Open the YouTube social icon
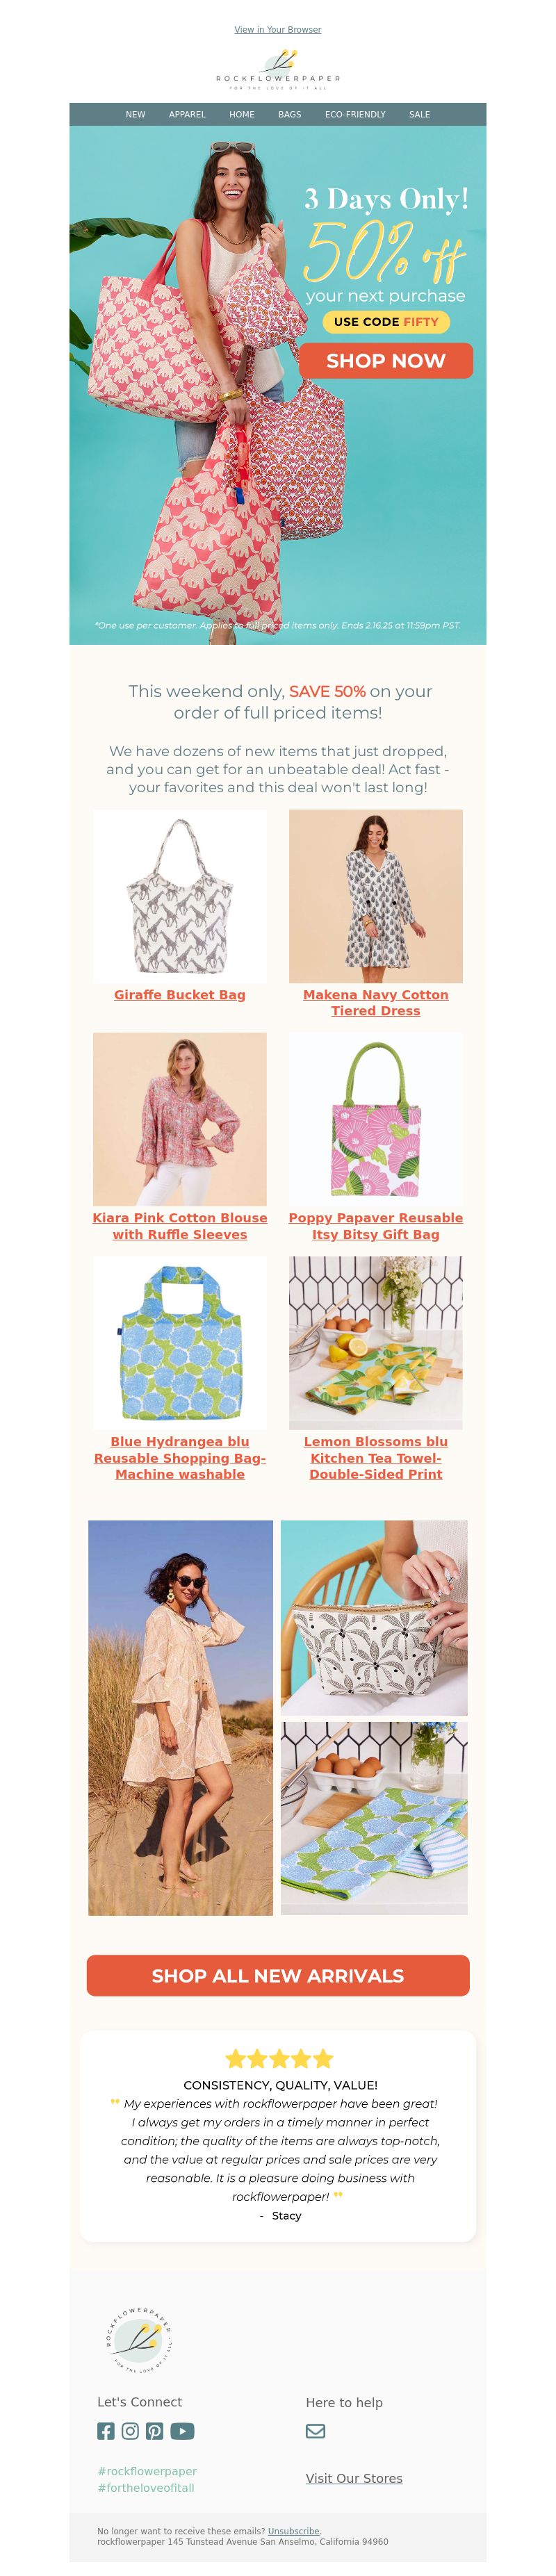 (182, 2430)
